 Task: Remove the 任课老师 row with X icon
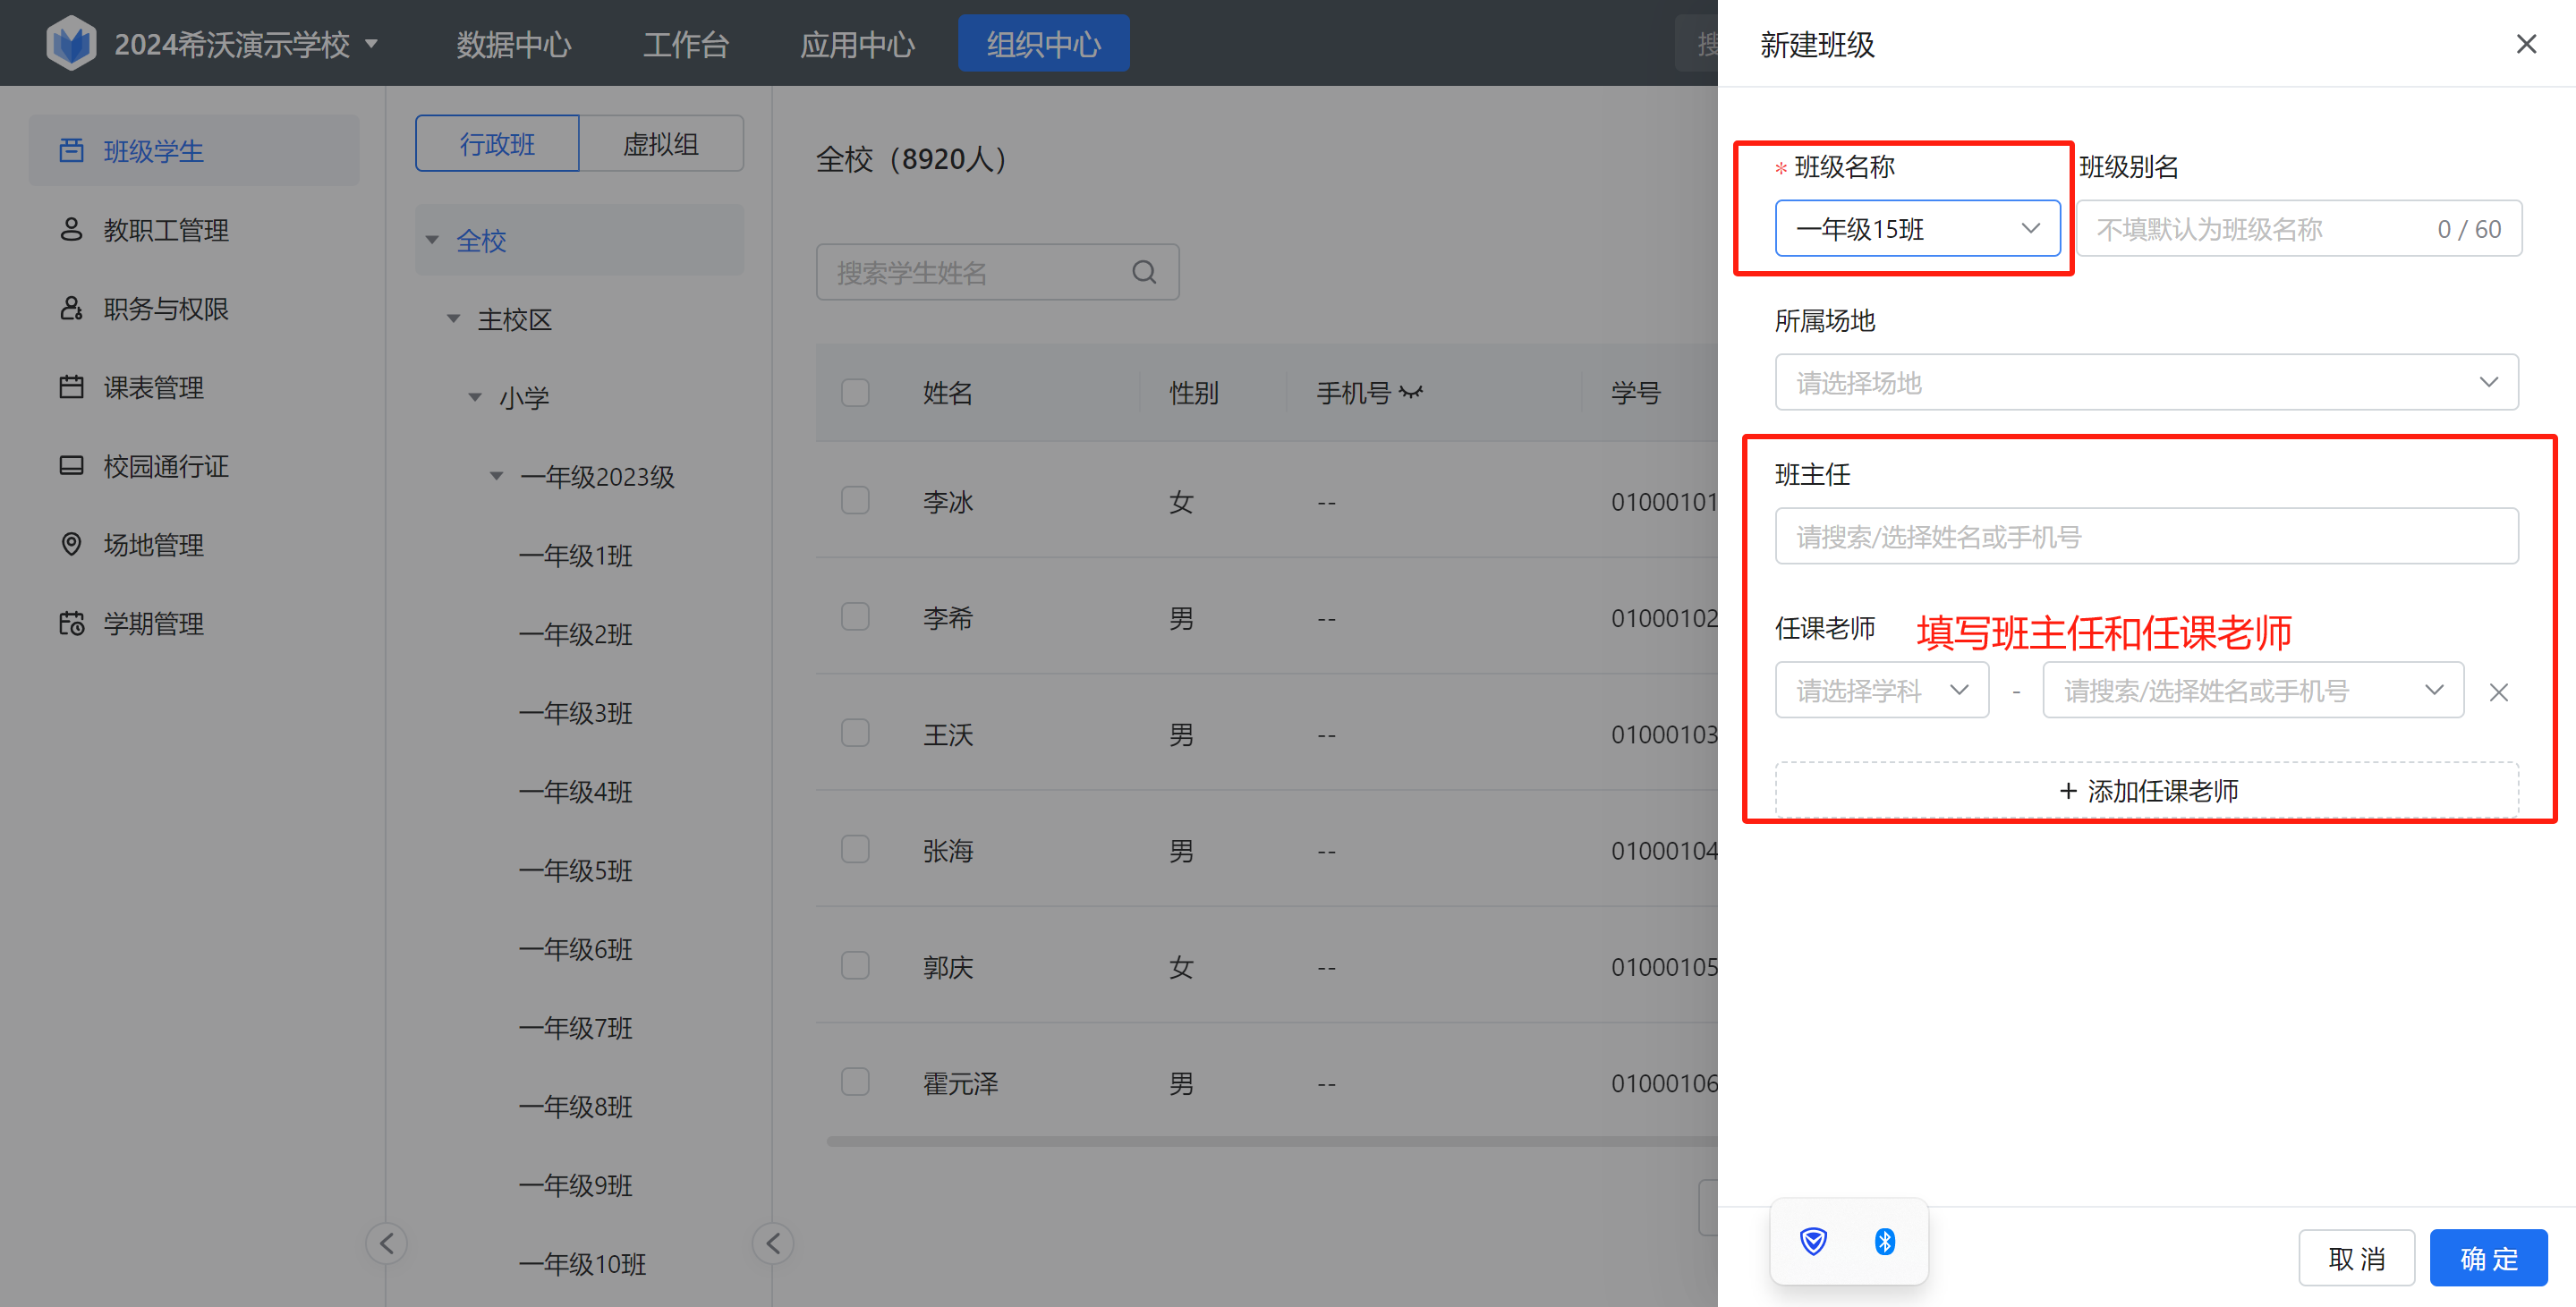(2498, 692)
